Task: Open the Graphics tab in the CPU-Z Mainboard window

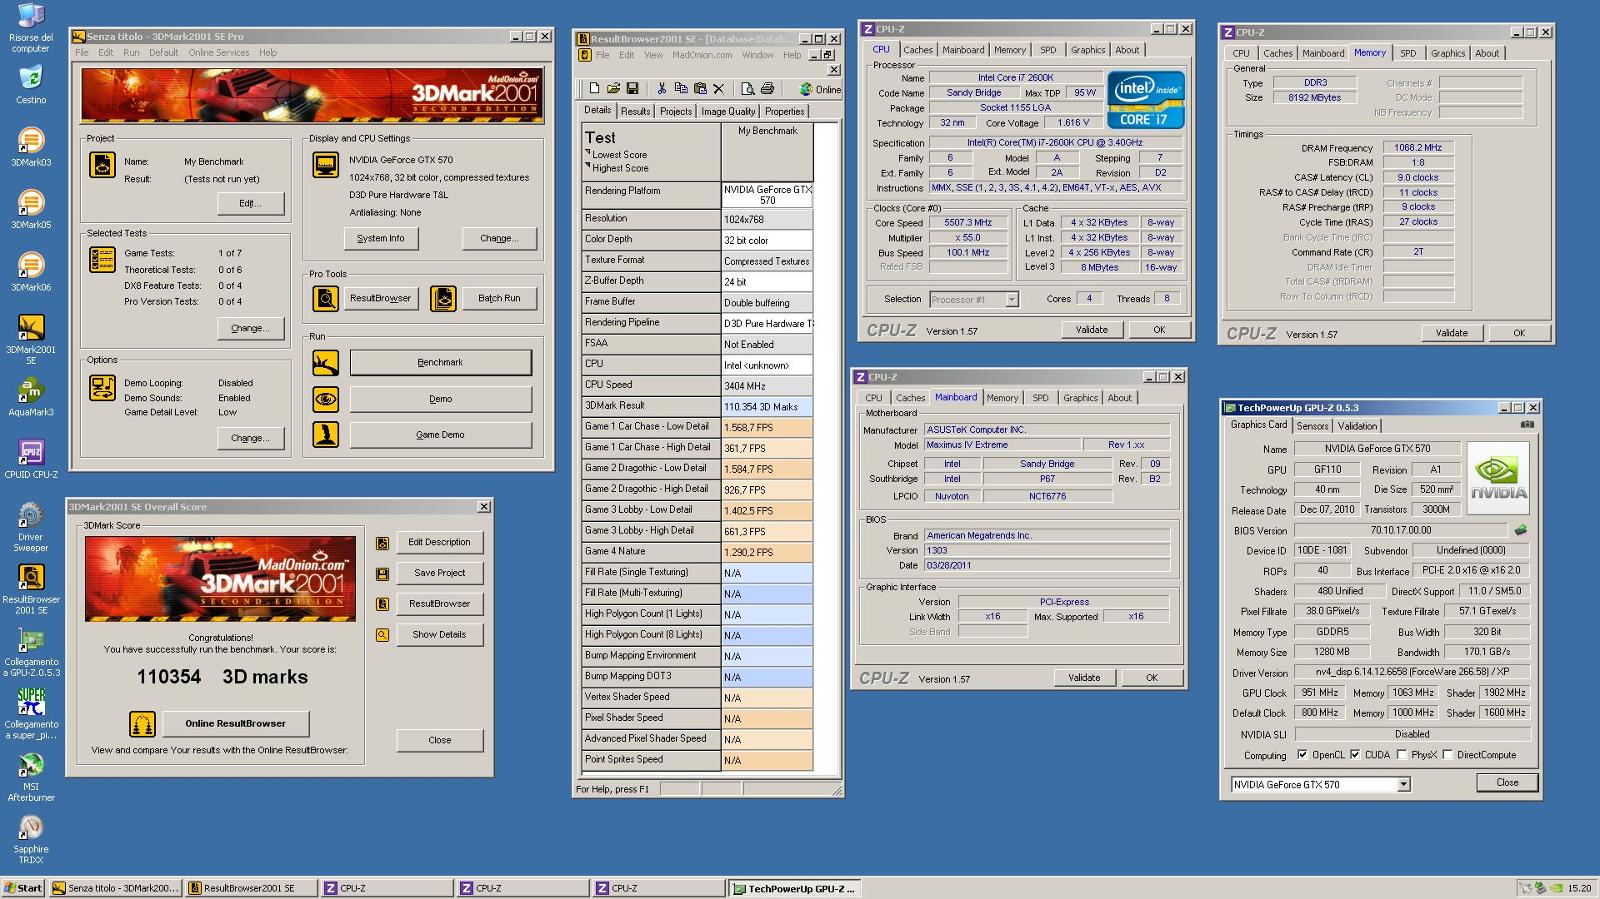Action: 1080,398
